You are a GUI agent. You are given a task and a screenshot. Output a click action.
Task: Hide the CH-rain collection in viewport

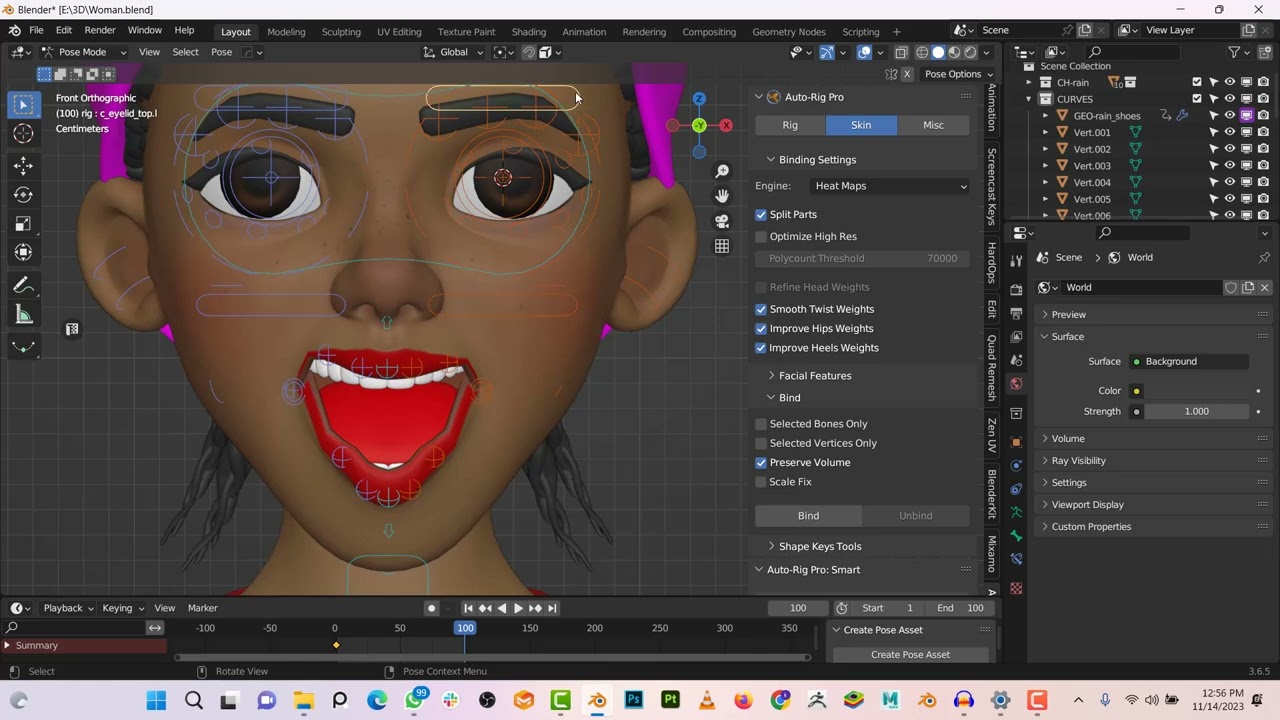pos(1230,82)
